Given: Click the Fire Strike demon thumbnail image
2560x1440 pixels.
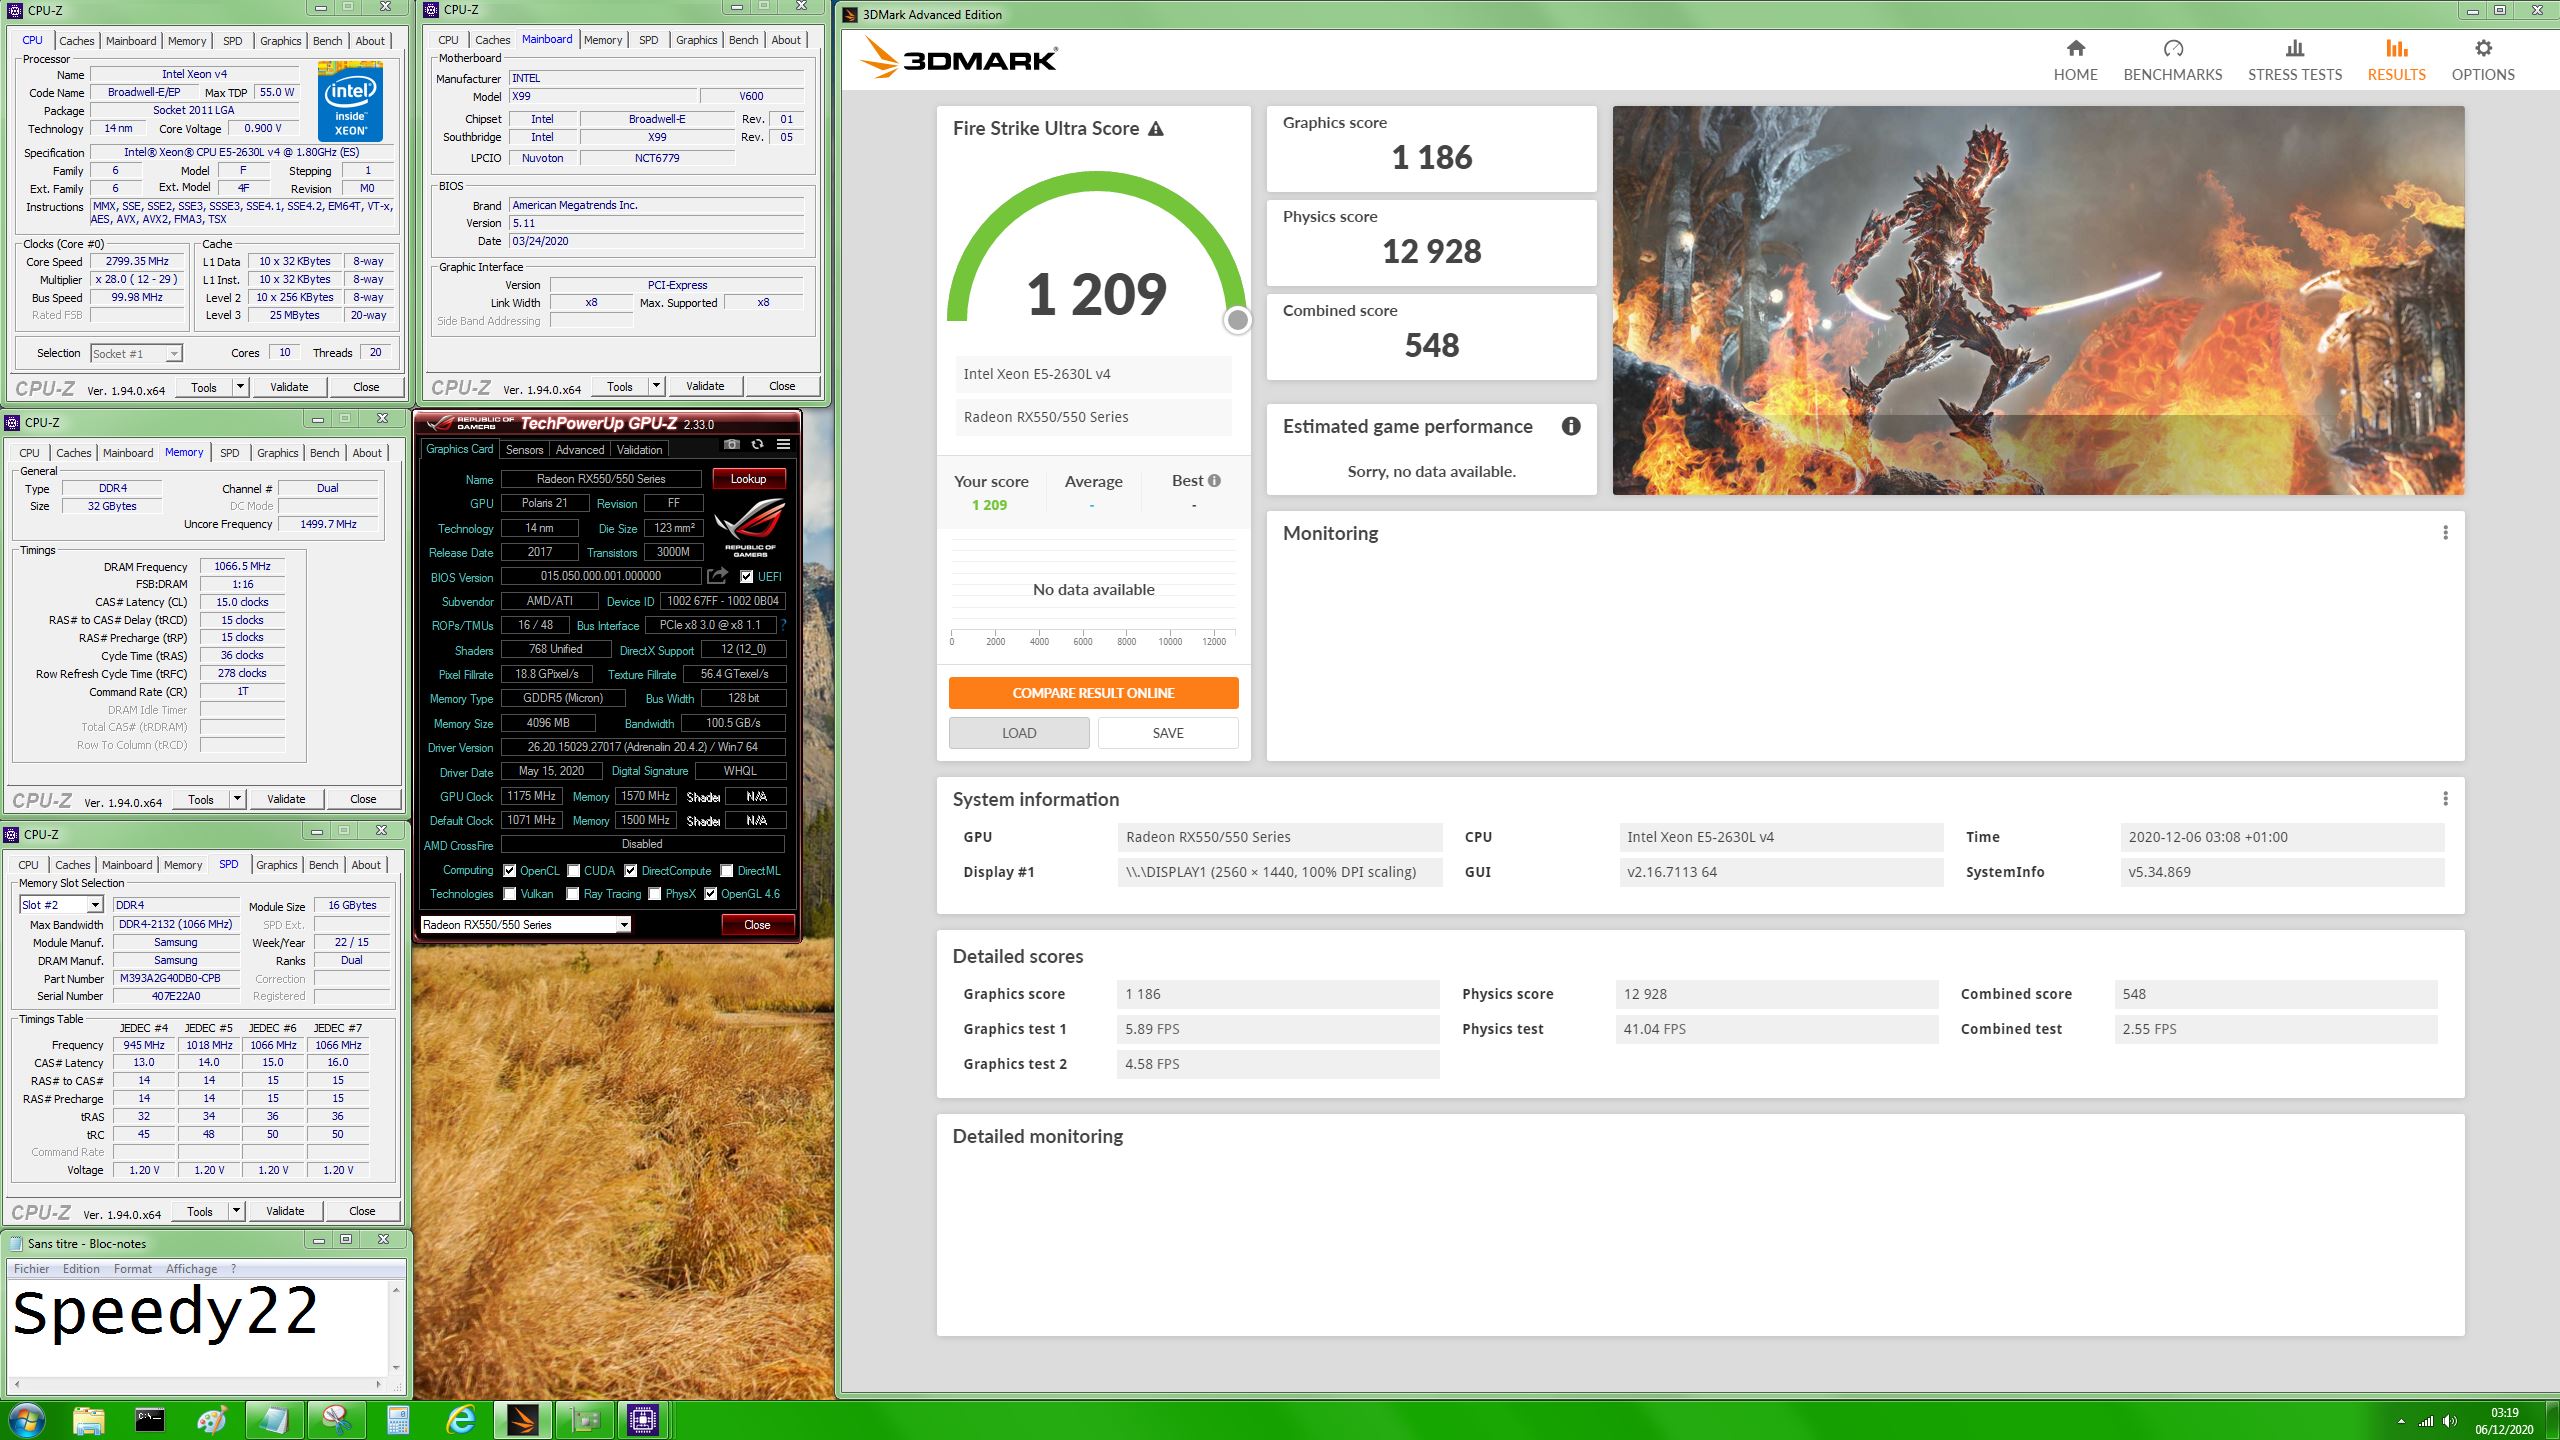Looking at the screenshot, I should click(2038, 300).
